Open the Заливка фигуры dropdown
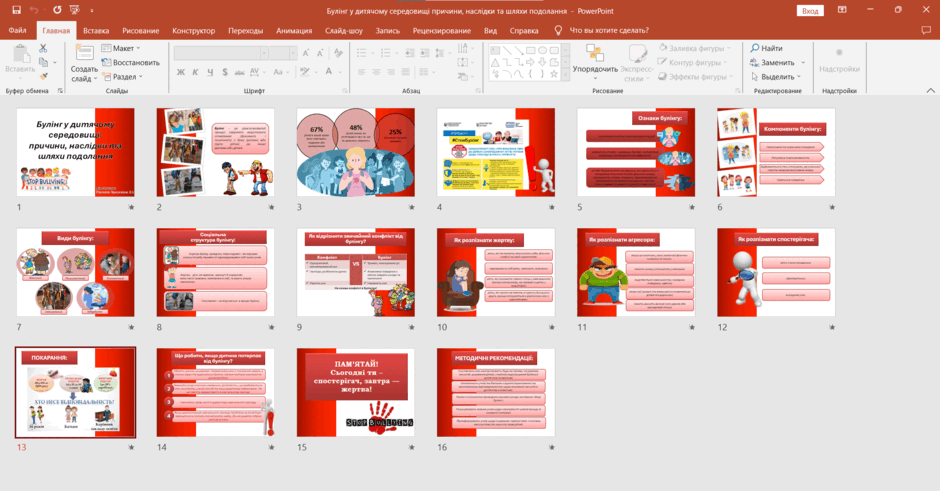 (695, 48)
